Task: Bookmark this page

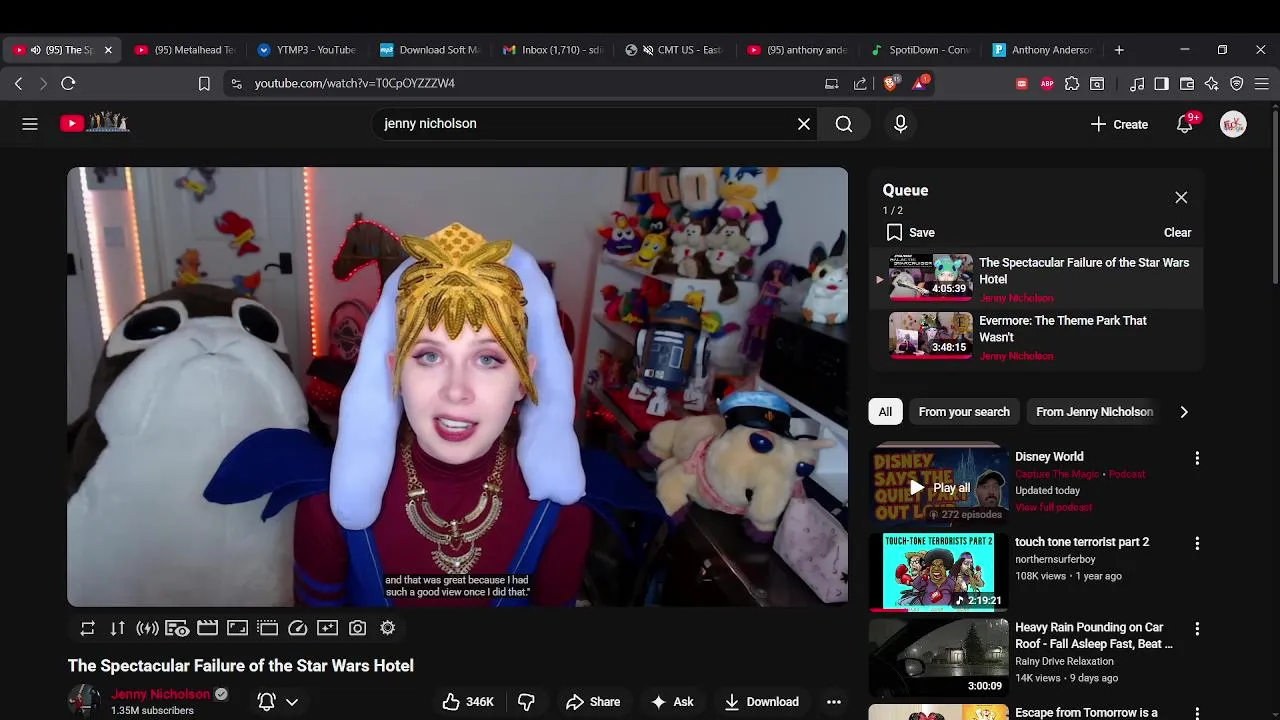Action: click(x=204, y=84)
